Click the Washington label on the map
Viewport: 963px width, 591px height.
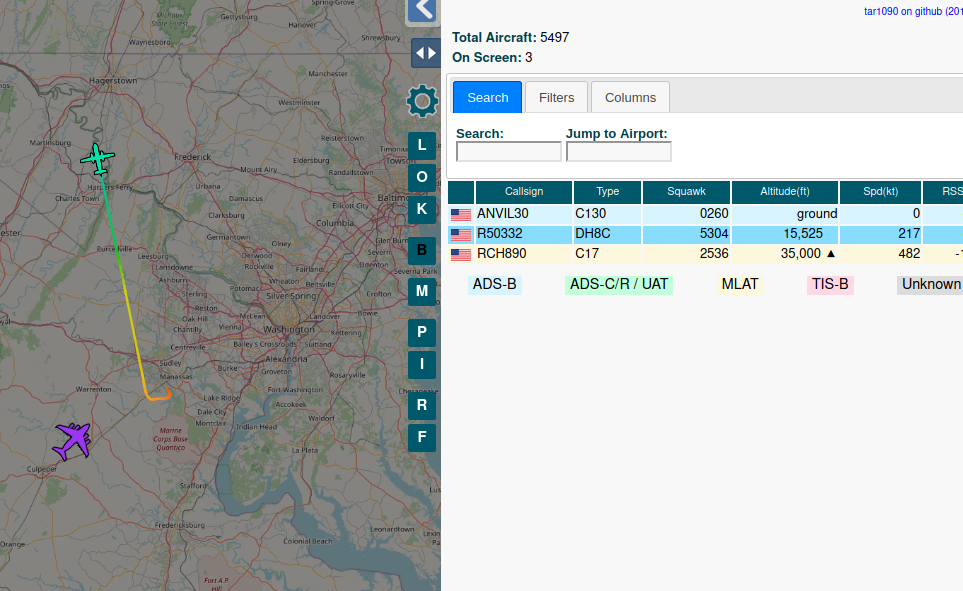289,330
